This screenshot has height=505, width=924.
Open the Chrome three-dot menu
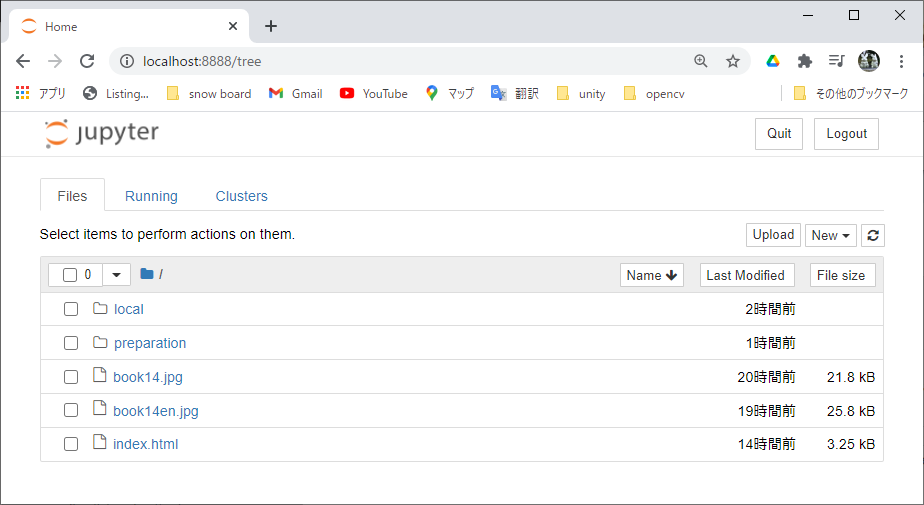pyautogui.click(x=901, y=61)
